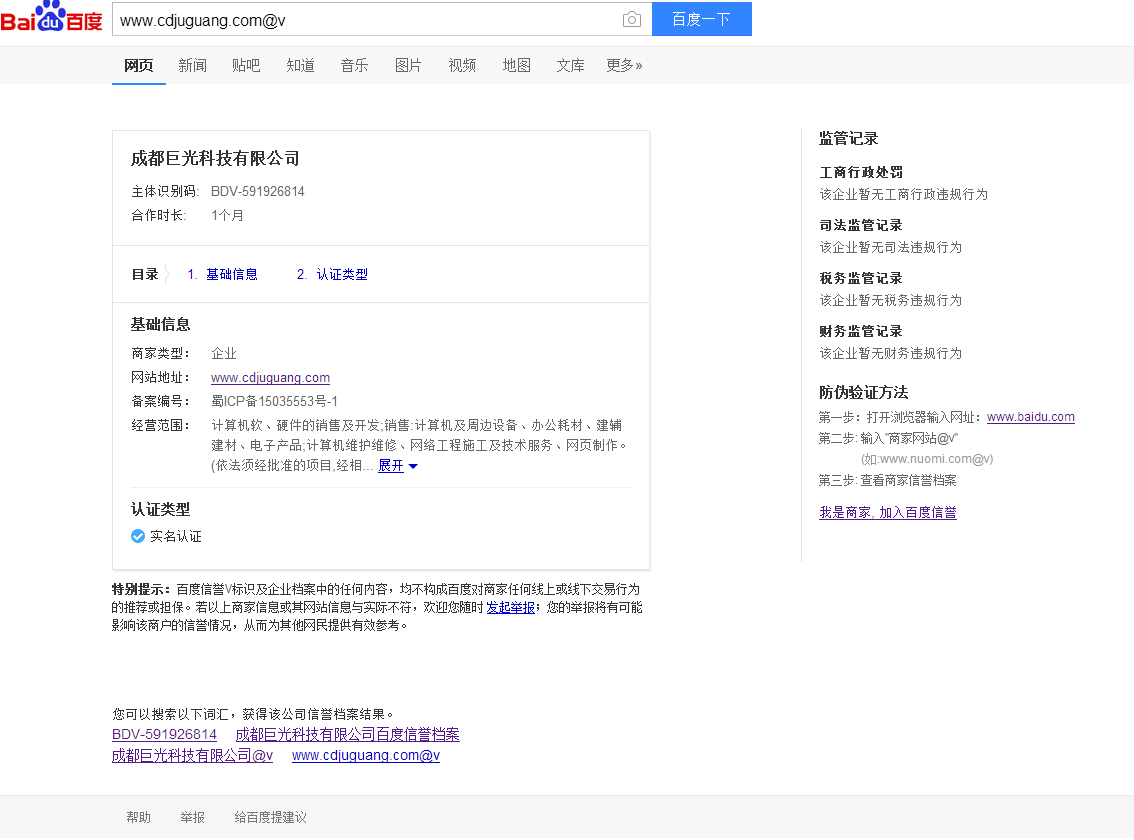This screenshot has width=1134, height=840.
Task: Expand the 更多» menu
Action: [624, 66]
